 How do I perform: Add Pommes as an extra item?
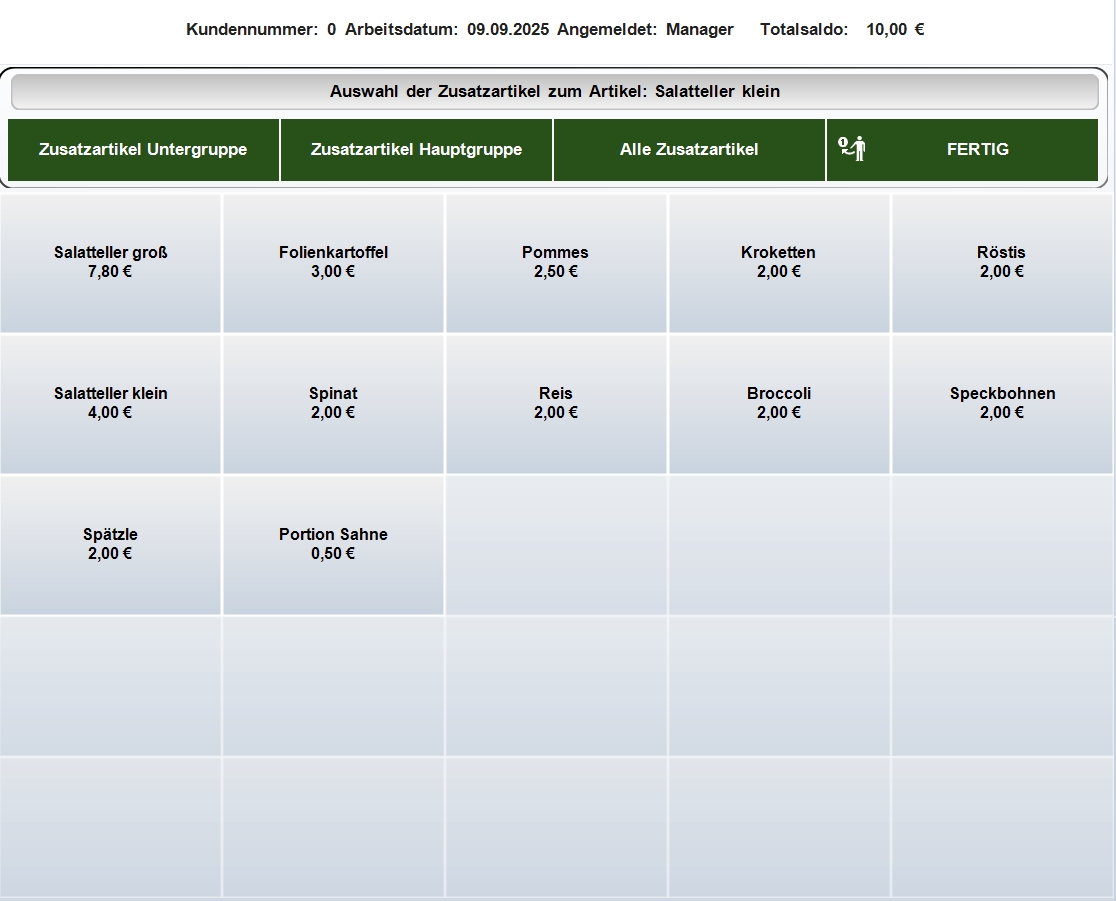(556, 263)
